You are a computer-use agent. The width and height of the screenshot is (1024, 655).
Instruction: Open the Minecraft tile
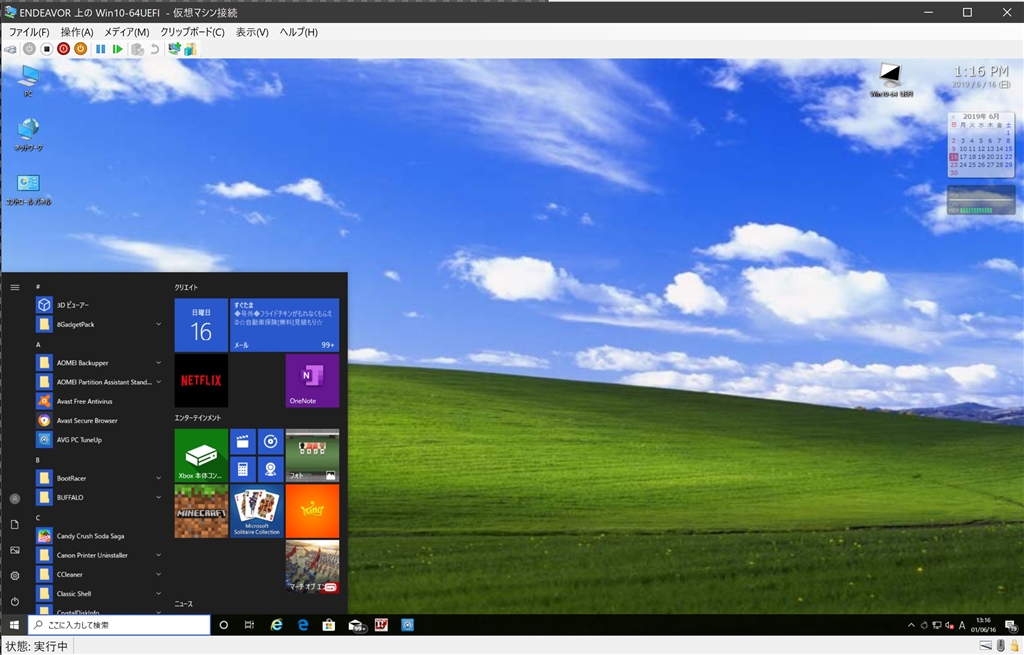201,511
